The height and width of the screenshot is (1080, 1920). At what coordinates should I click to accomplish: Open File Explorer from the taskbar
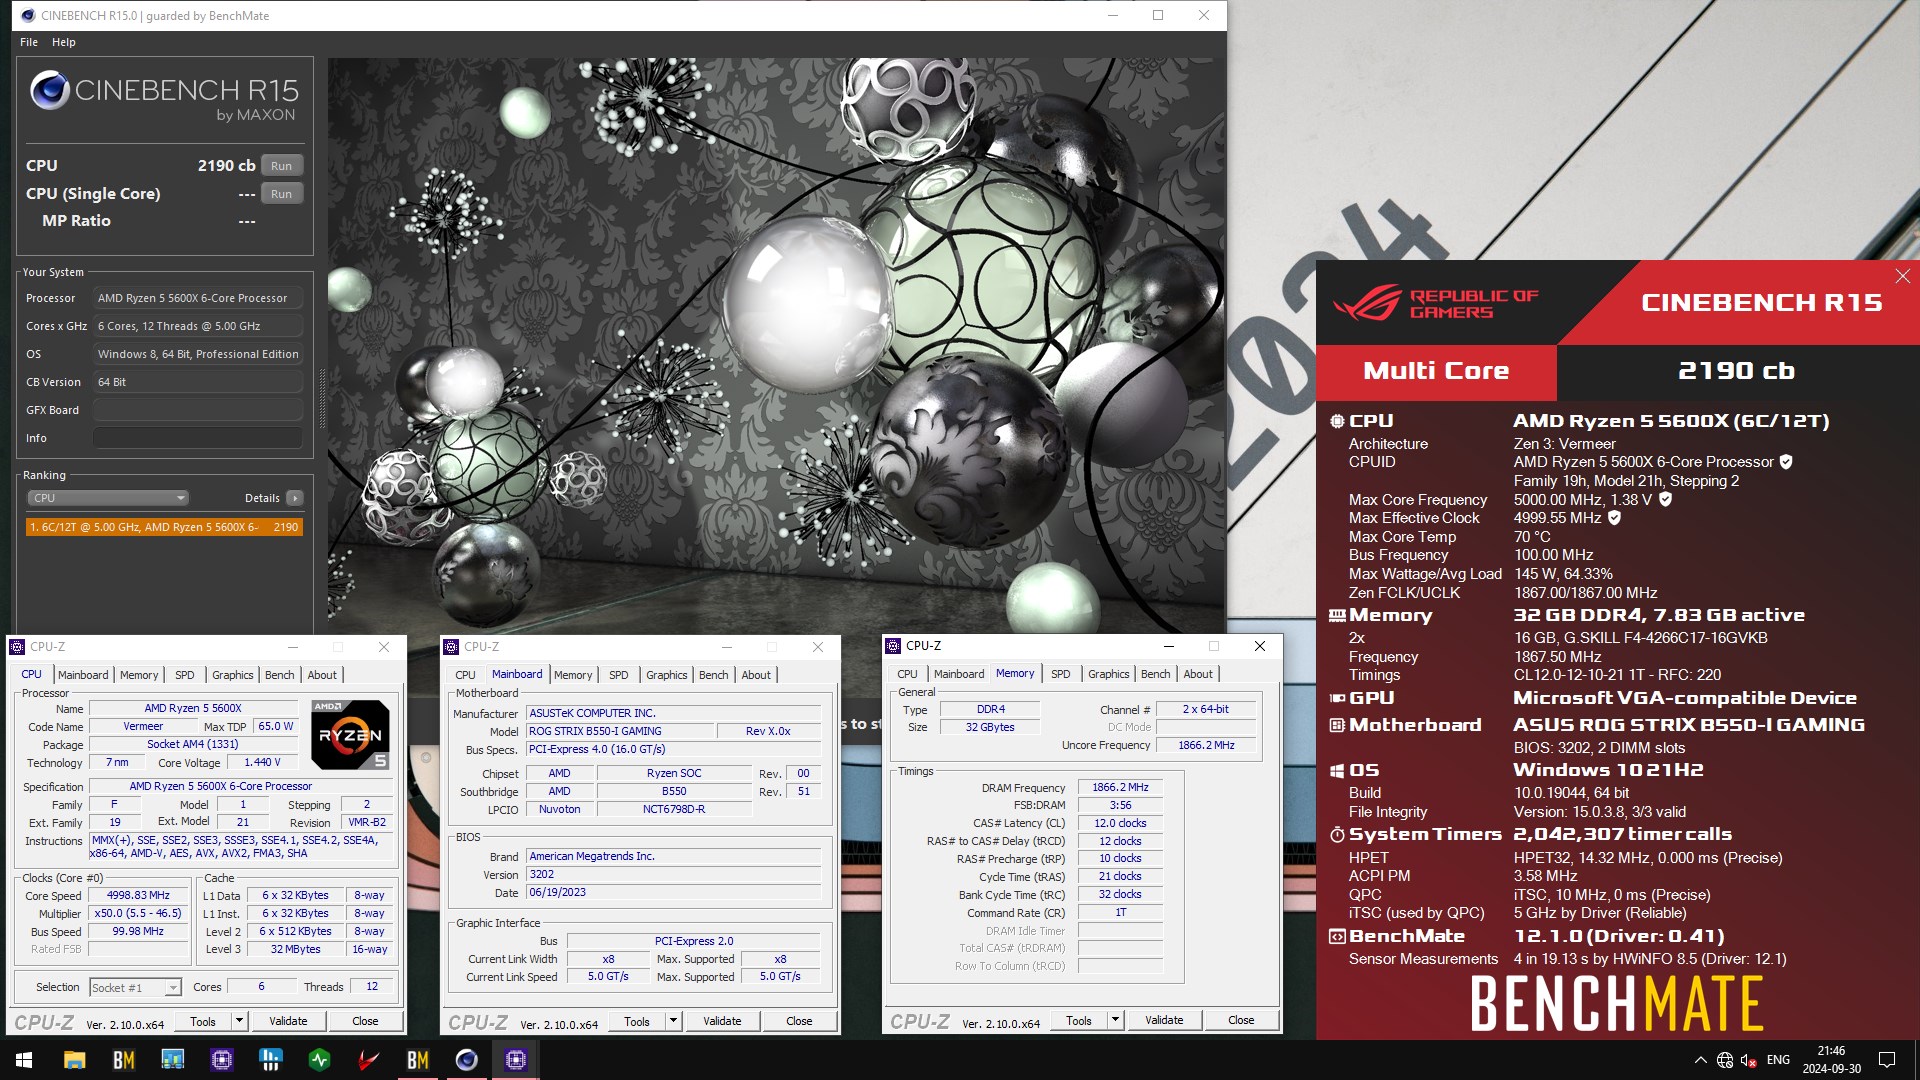74,1060
